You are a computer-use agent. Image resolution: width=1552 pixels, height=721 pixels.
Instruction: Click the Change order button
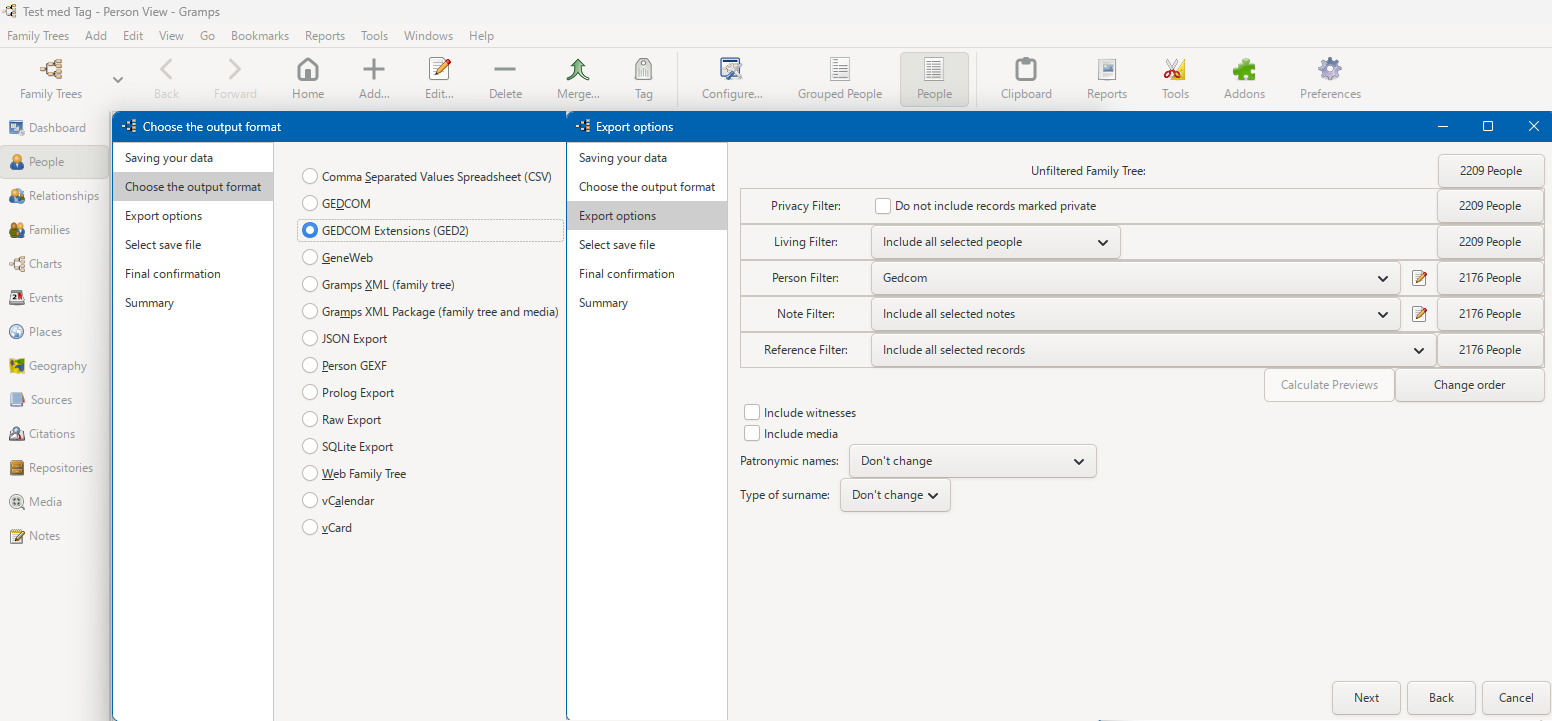[x=1469, y=385]
